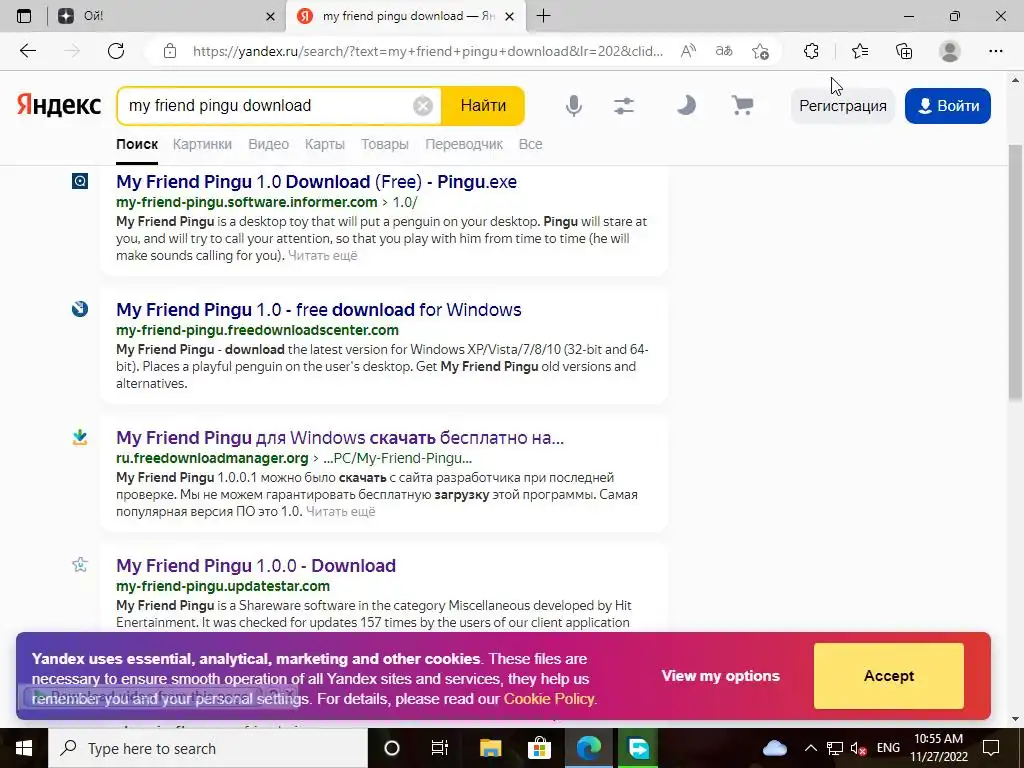Start voice search with microphone
1024x768 pixels.
click(573, 106)
